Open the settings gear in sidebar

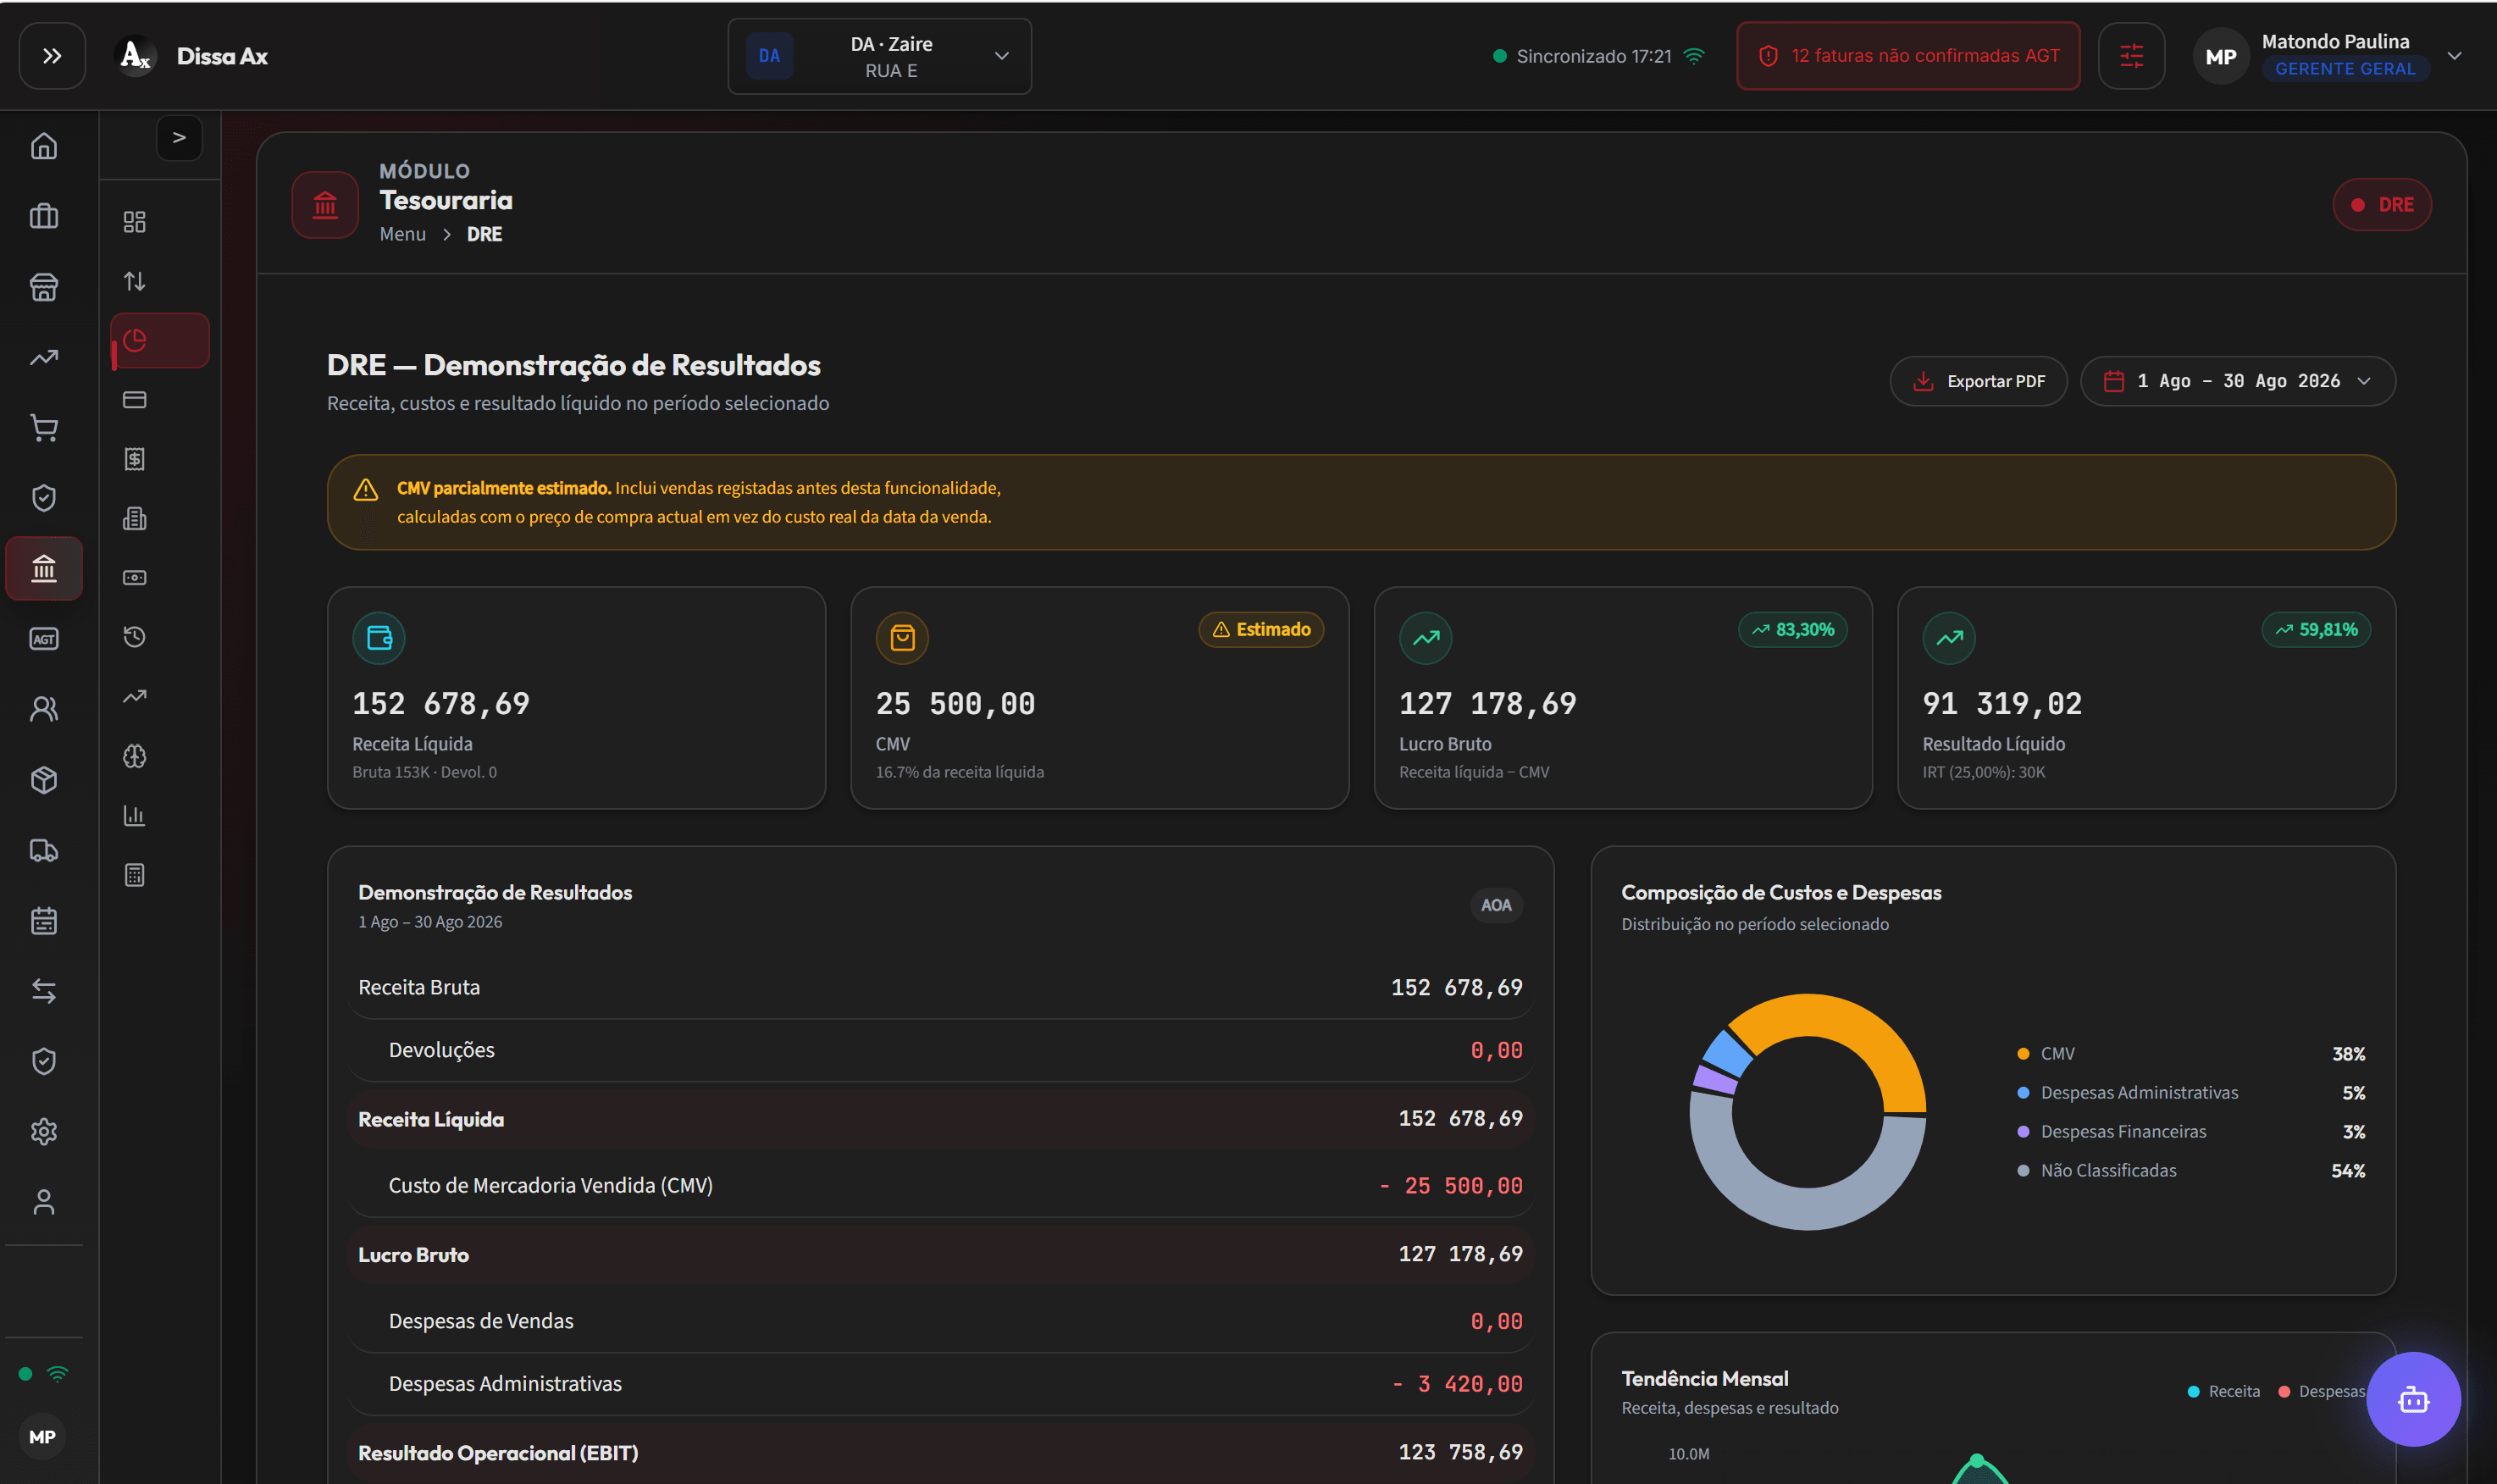tap(44, 1131)
